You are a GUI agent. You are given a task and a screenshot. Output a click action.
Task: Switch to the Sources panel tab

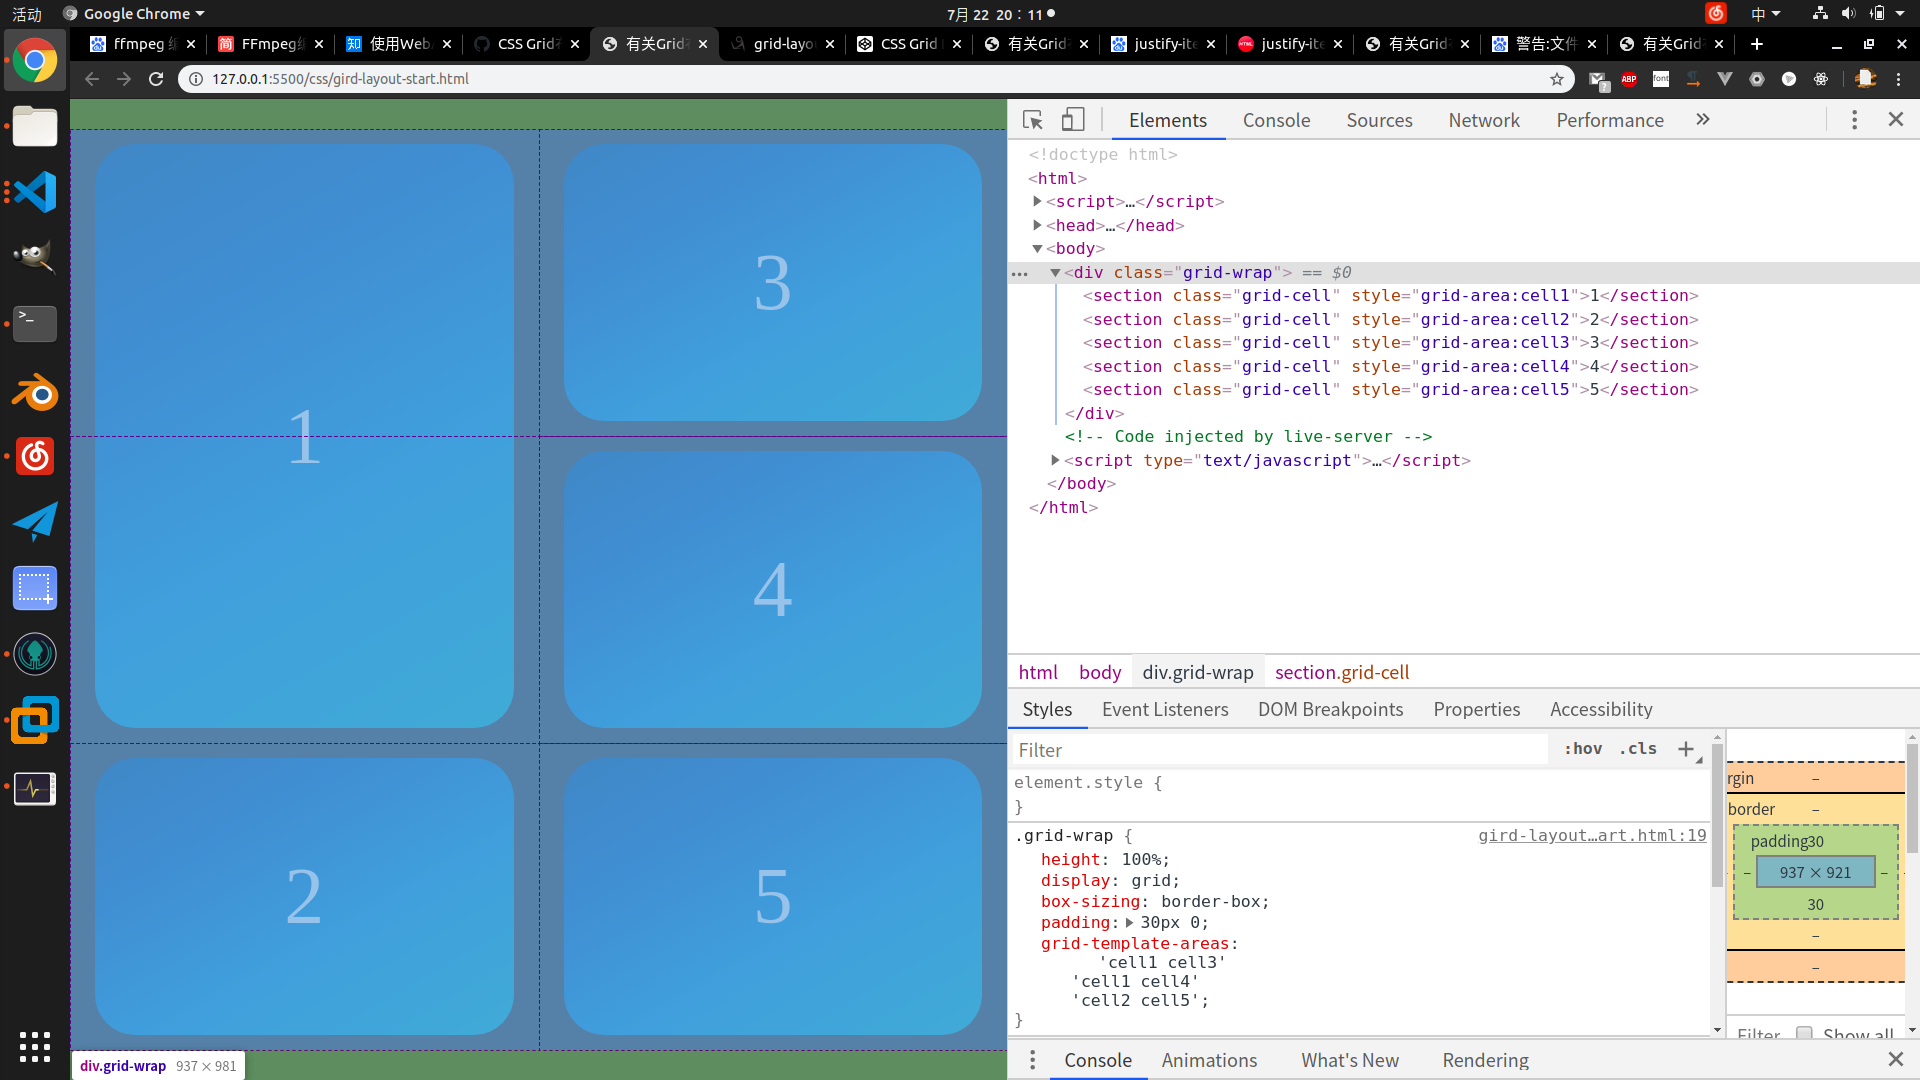(x=1379, y=120)
